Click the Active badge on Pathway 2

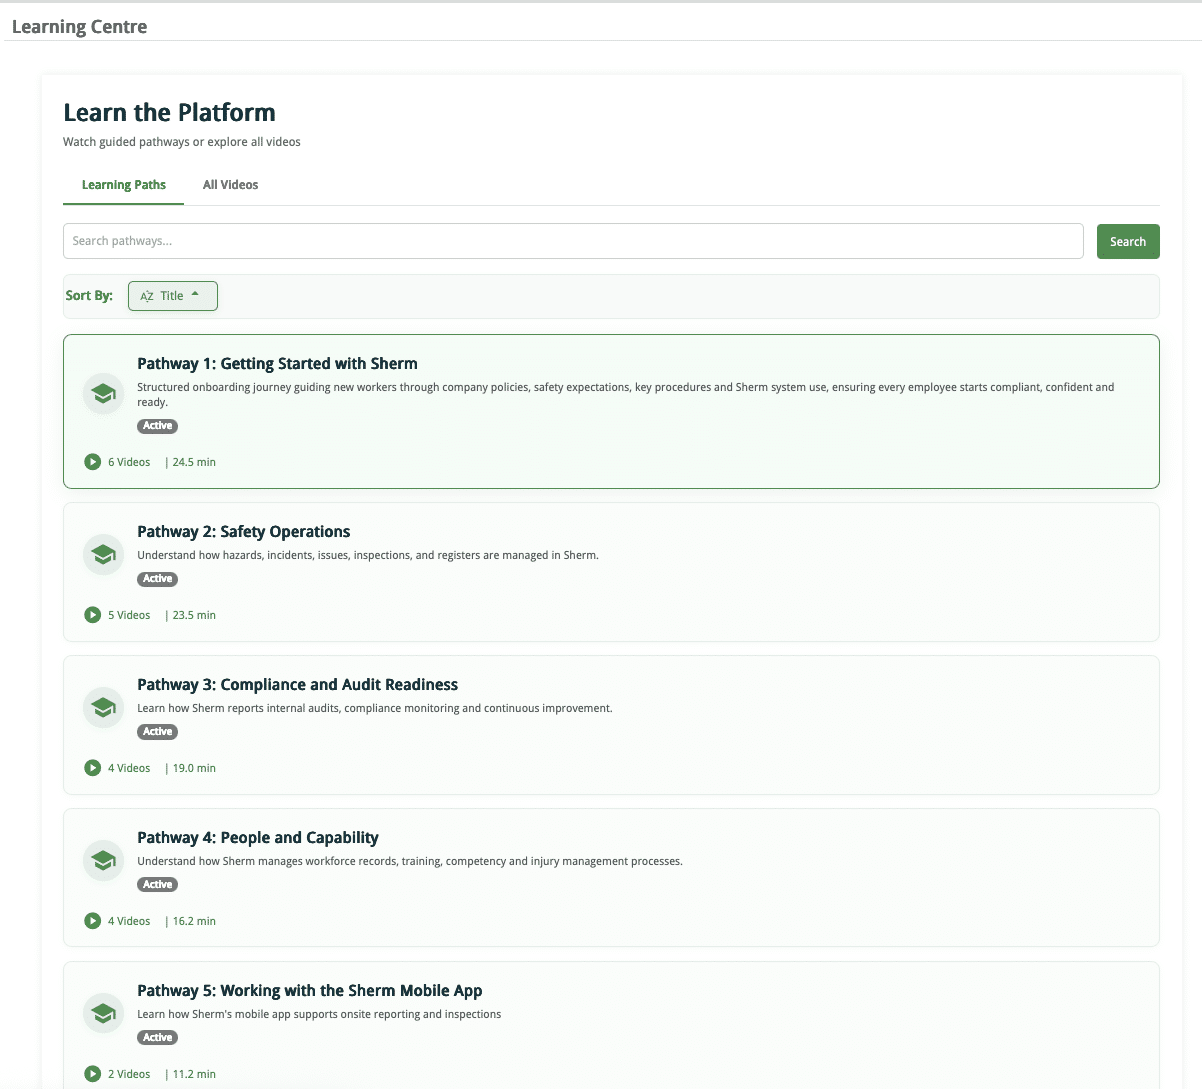tap(157, 579)
